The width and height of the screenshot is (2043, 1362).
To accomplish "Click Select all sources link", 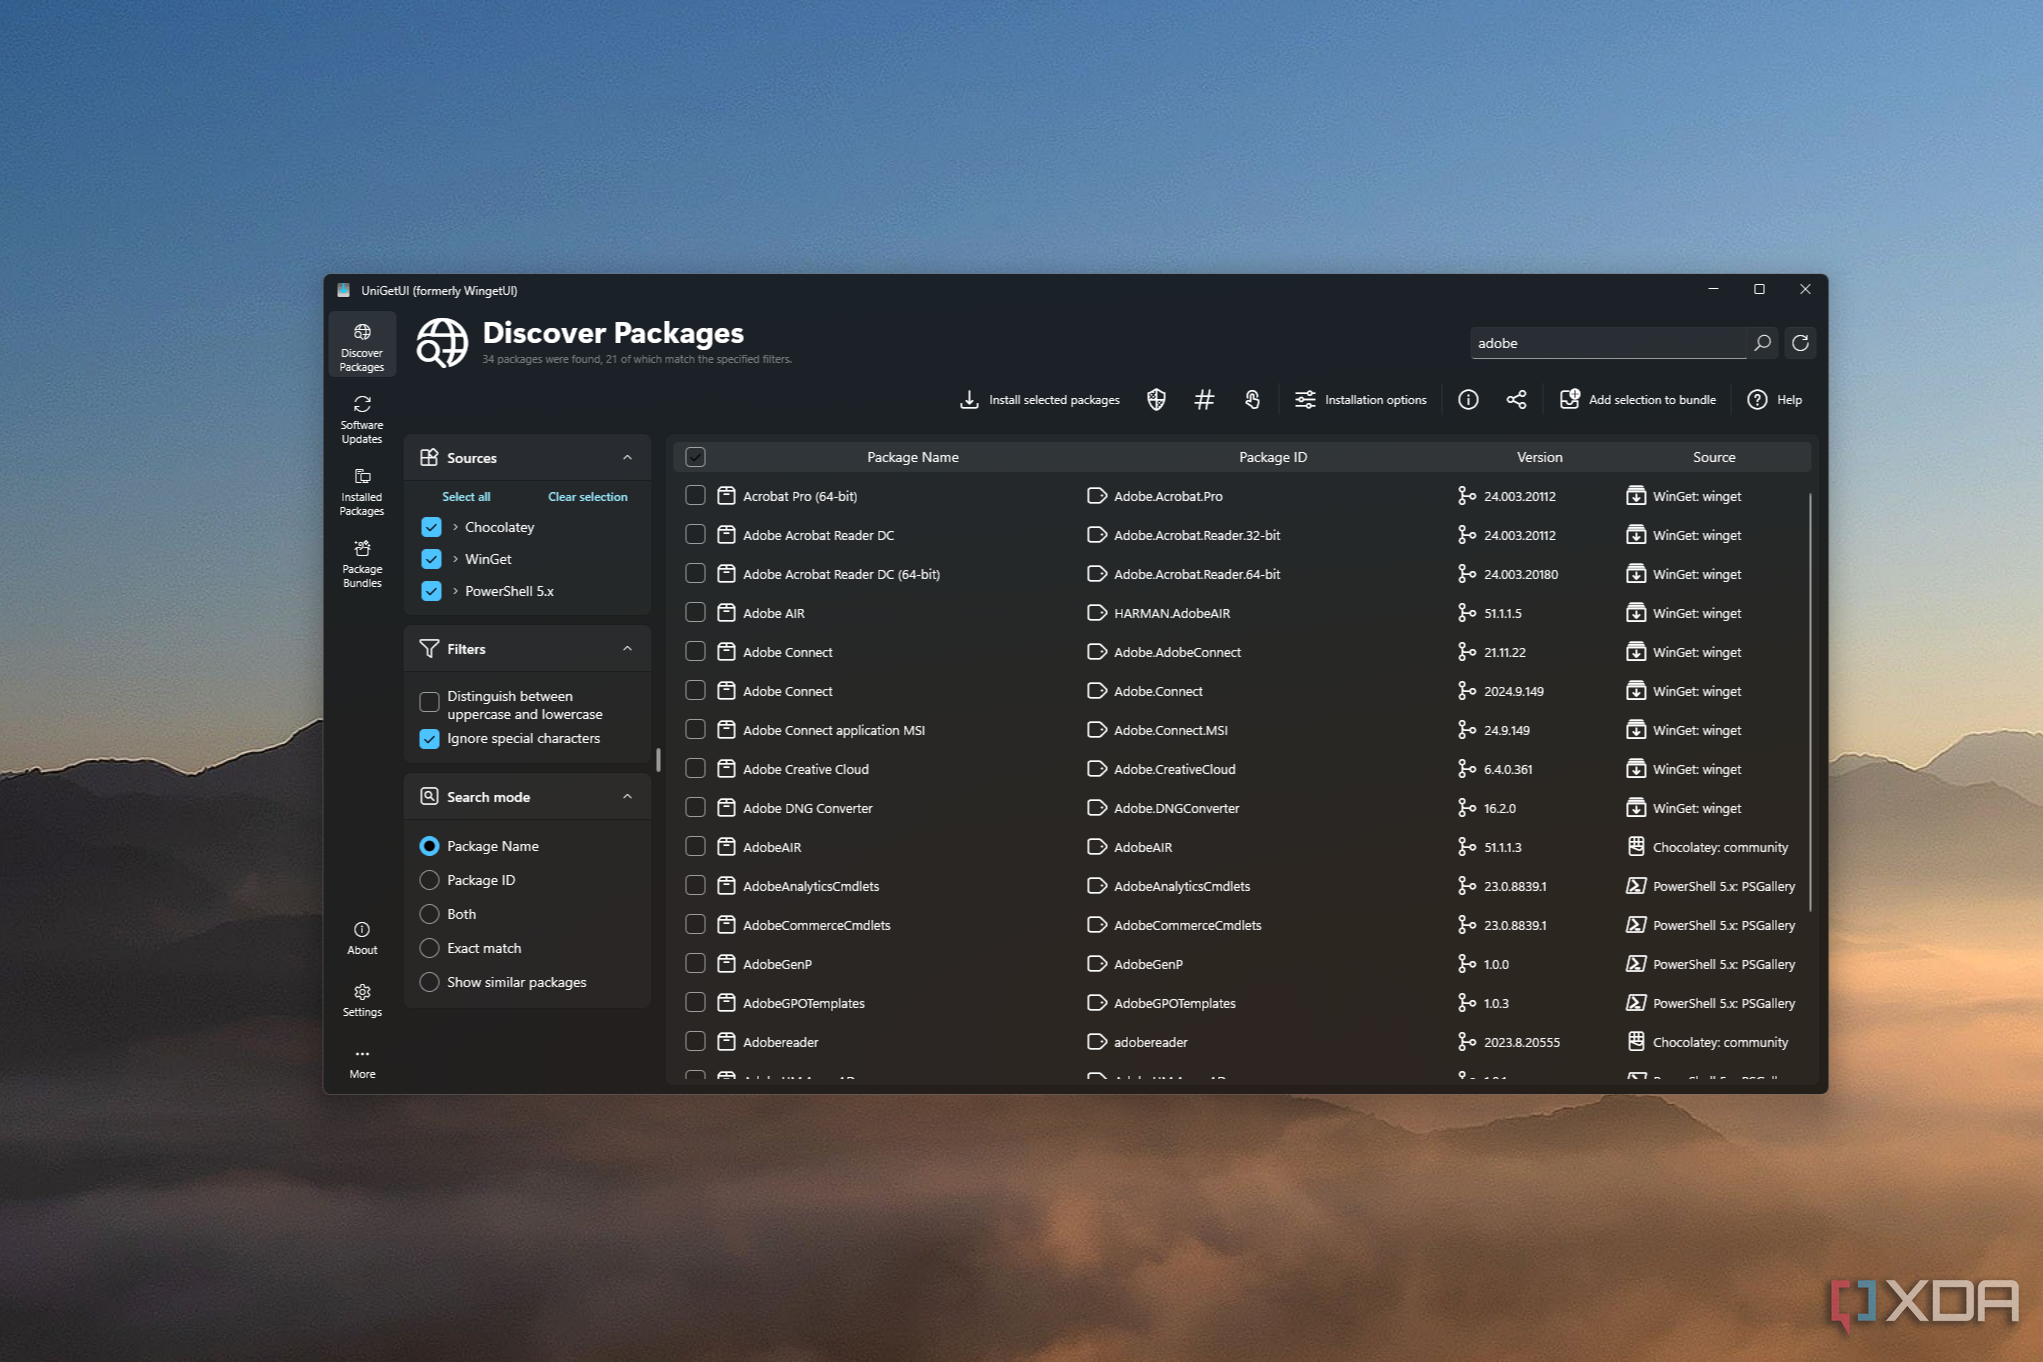I will pos(466,497).
